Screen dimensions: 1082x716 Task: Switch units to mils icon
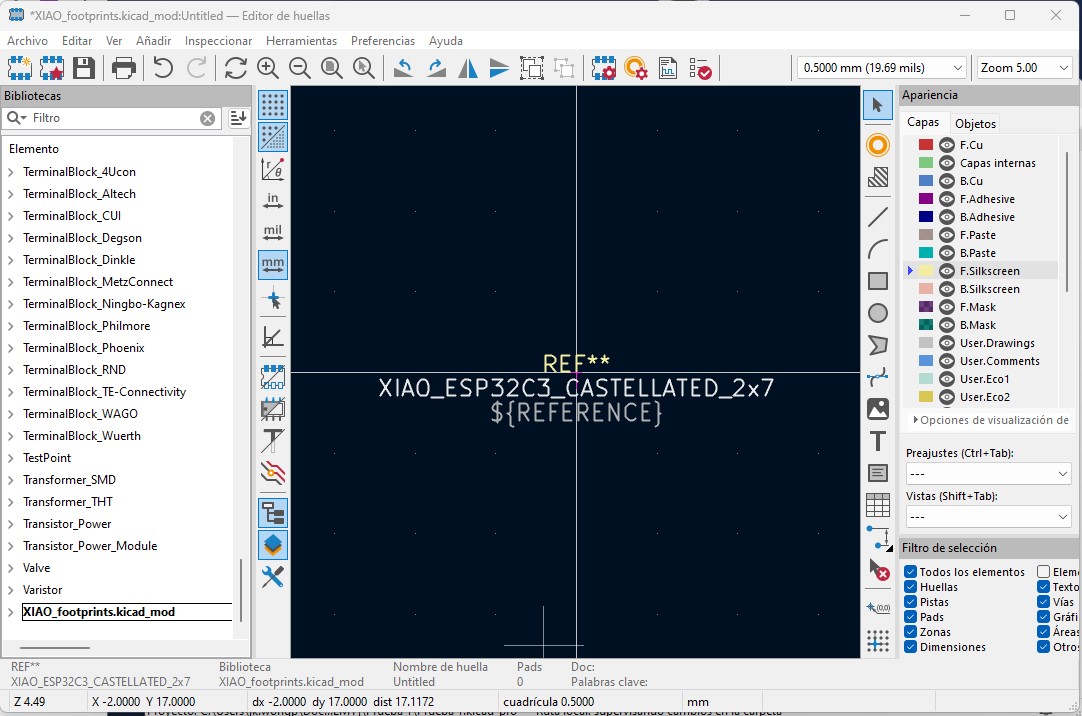point(273,232)
